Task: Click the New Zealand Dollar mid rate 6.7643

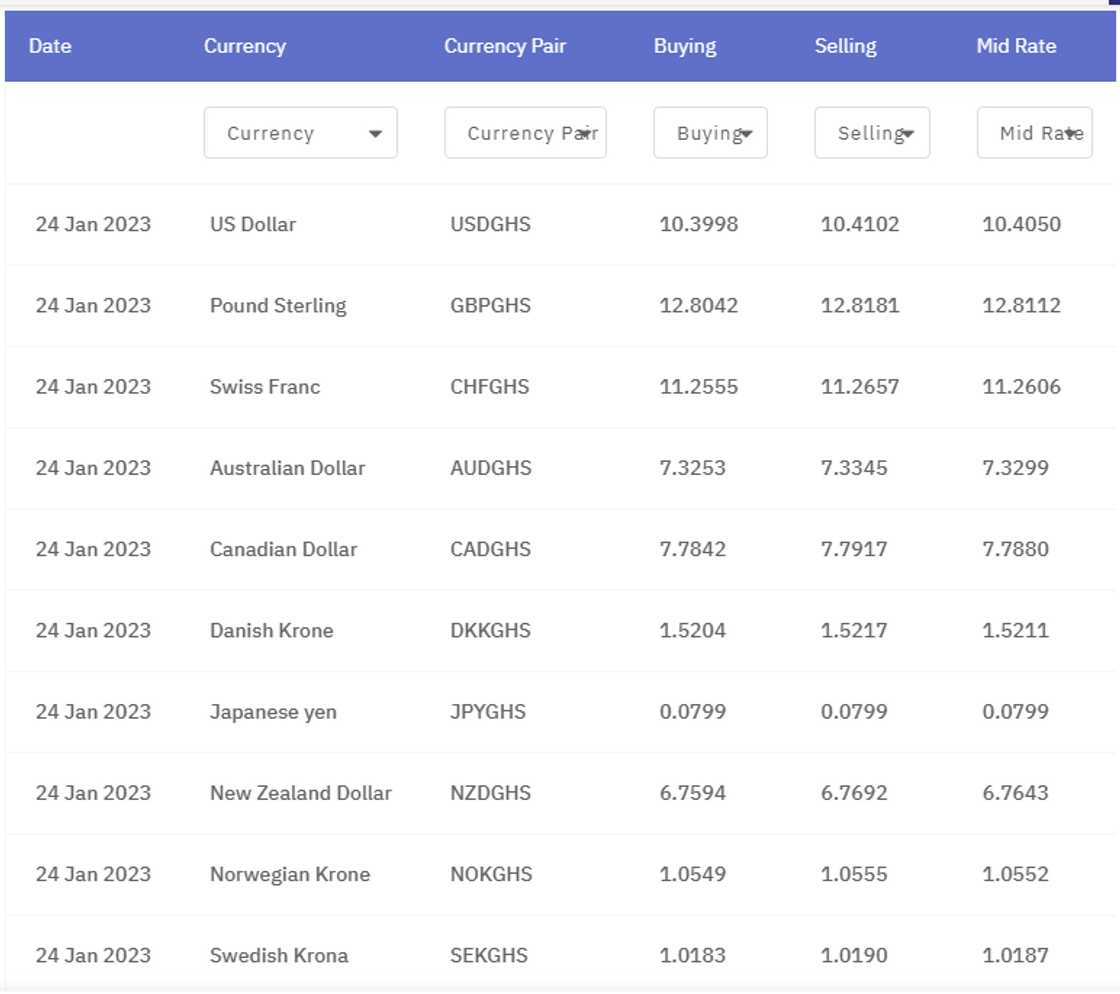Action: [x=1015, y=793]
